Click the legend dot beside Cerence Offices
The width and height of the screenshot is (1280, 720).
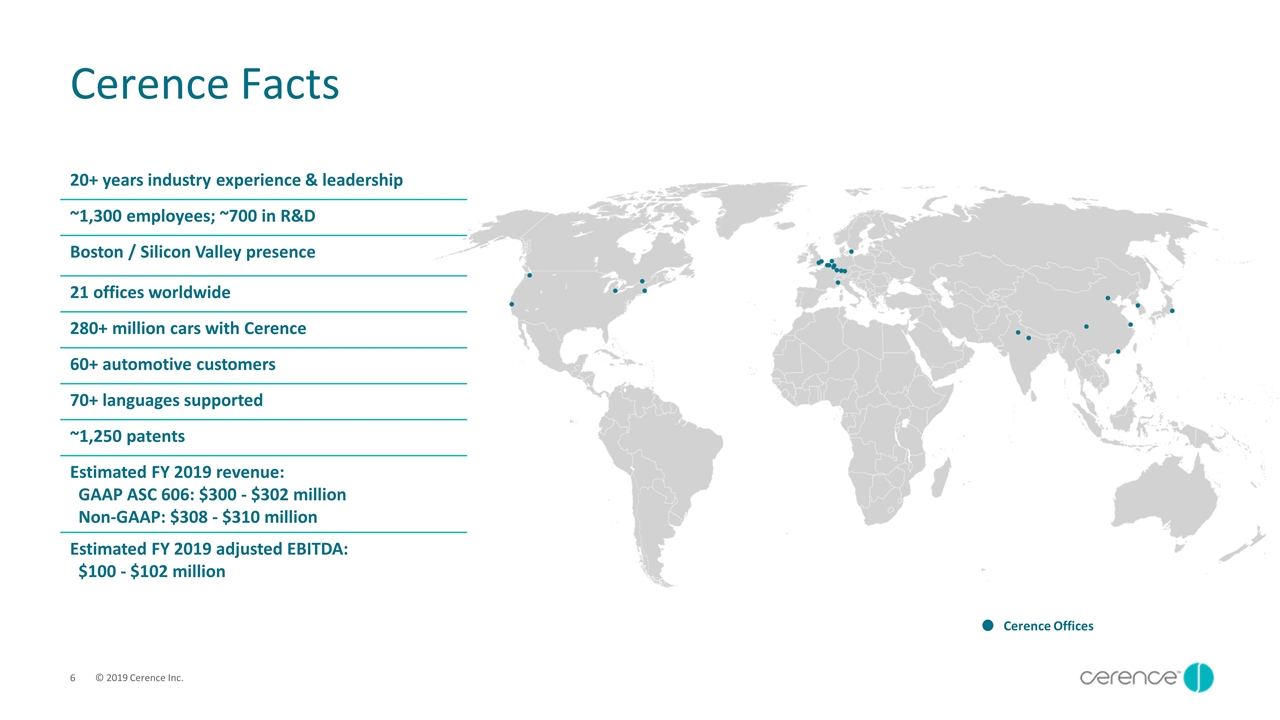[987, 626]
